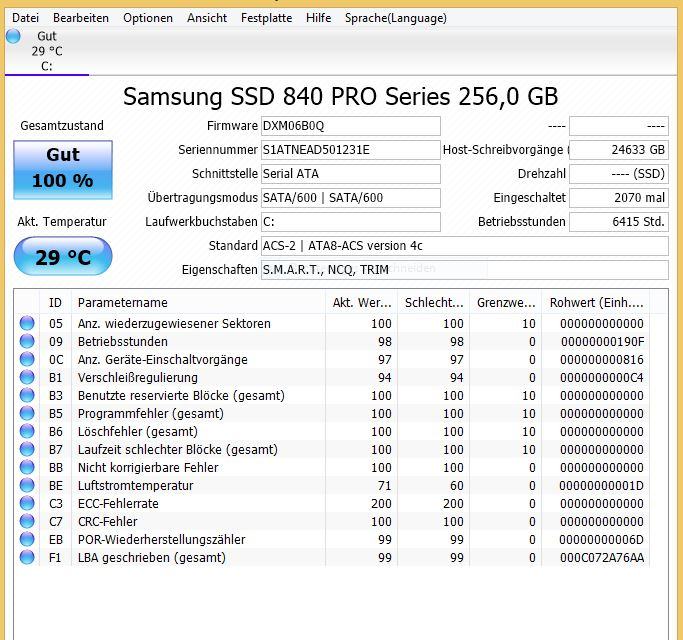Screen dimensions: 683x640
Task: Select 'POR-Wiederherstellungszähler' row text
Action: [162, 540]
